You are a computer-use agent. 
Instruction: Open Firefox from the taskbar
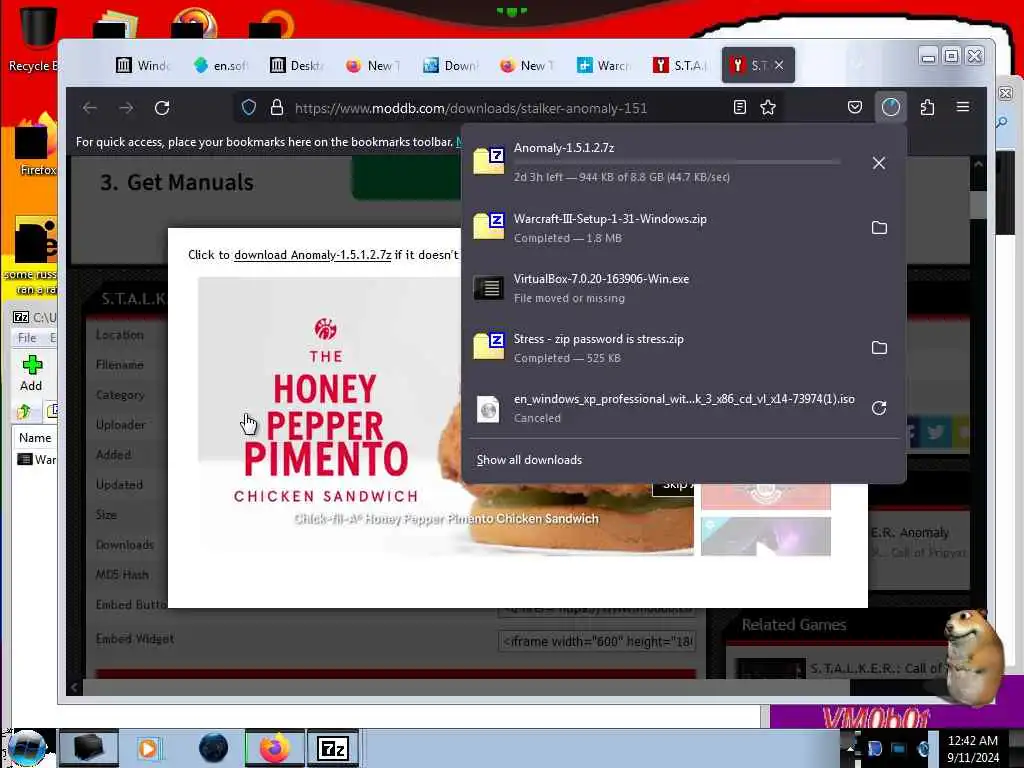click(x=275, y=748)
